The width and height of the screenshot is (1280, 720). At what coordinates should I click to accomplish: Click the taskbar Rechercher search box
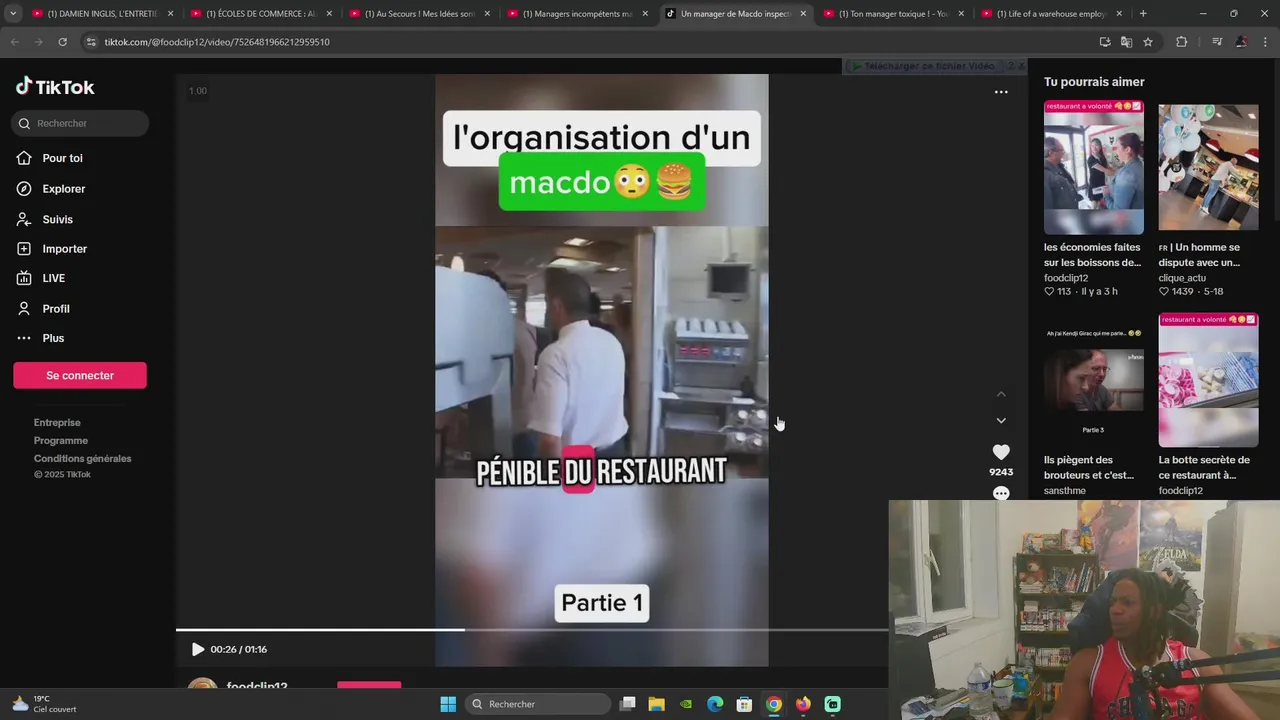540,704
